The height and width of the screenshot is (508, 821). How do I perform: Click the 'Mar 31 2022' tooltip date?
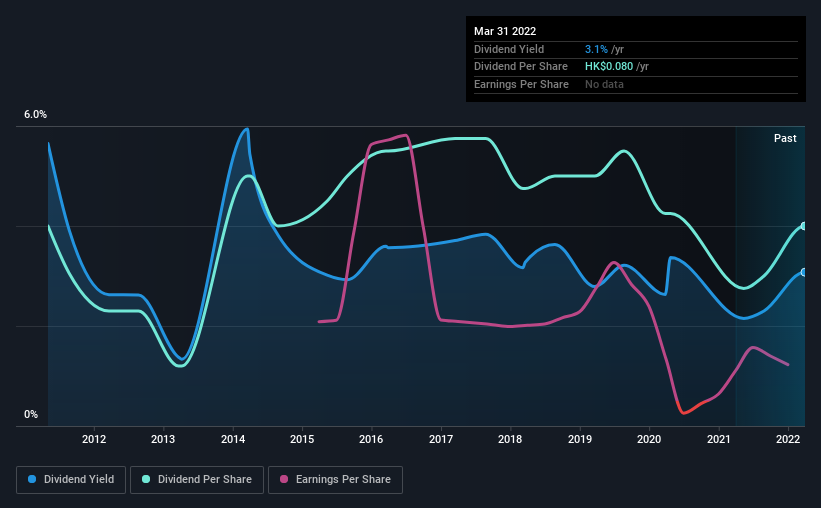pyautogui.click(x=505, y=31)
